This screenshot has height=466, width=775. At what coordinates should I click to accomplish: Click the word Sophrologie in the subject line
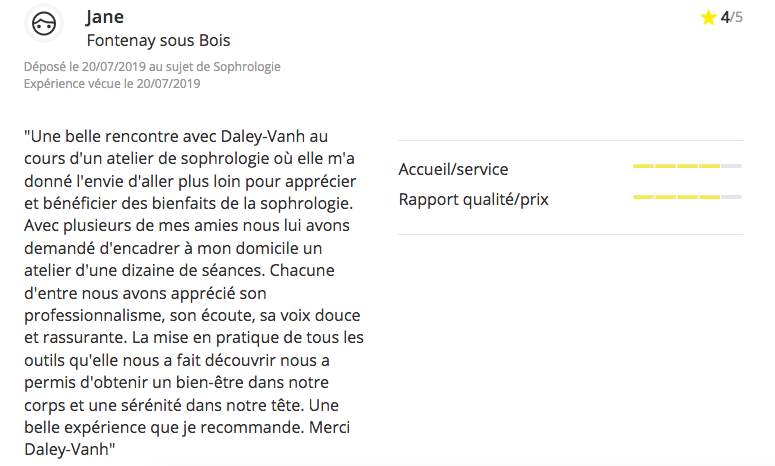tap(247, 67)
